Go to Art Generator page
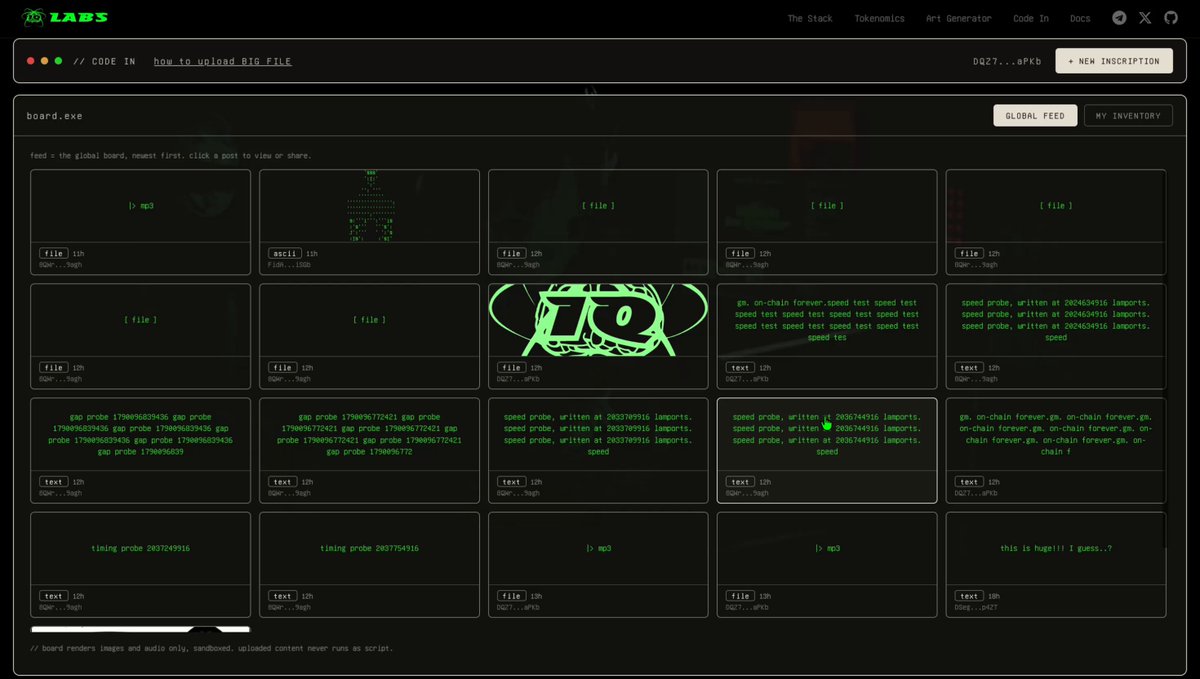This screenshot has width=1200, height=679. [958, 18]
